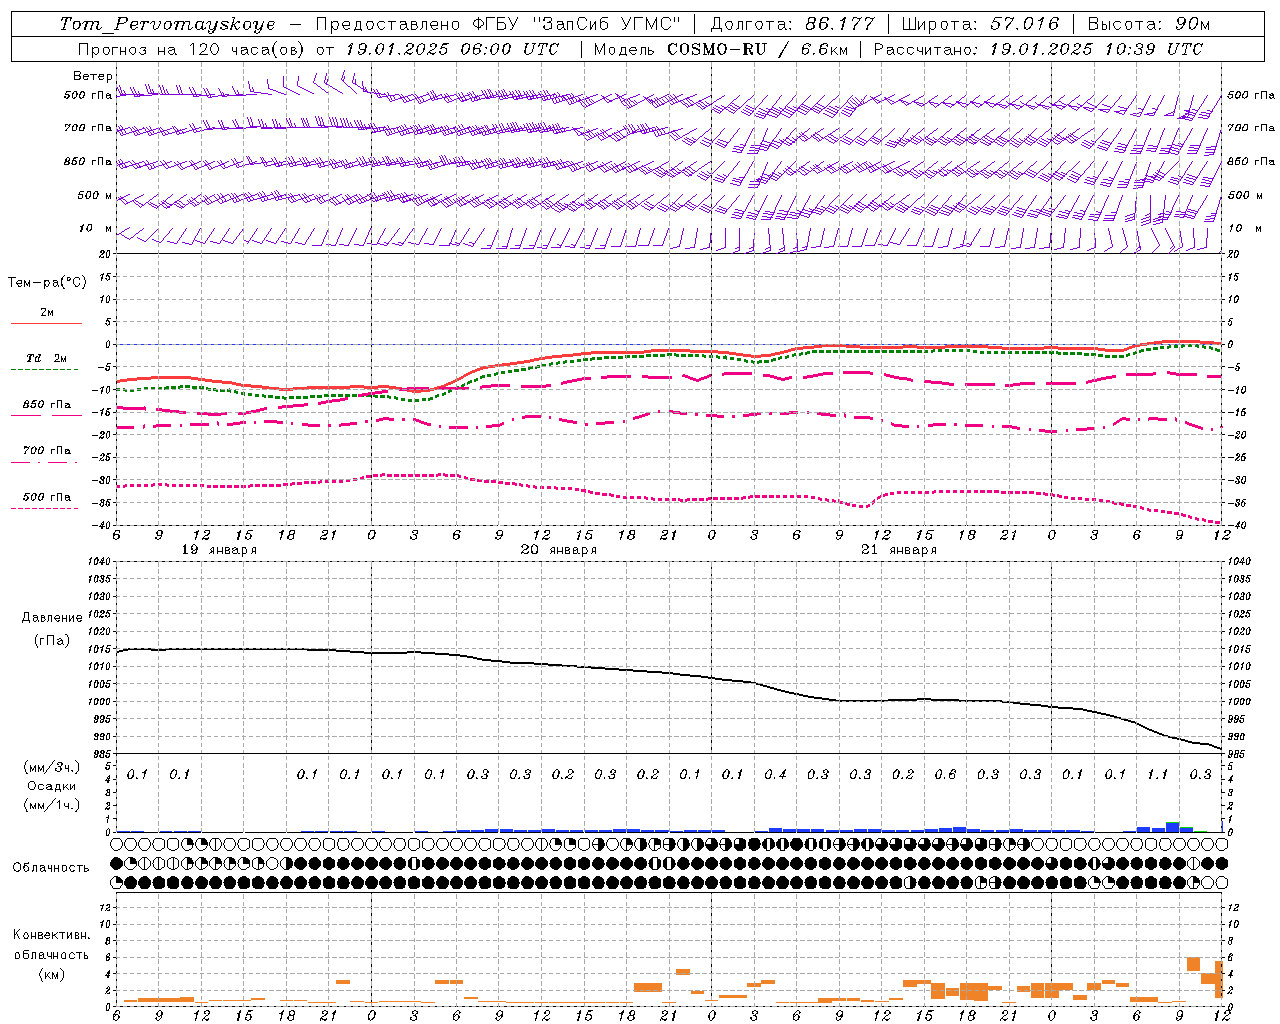Click the Тем-ра(°C) axis title
This screenshot has height=1024, width=1280.
(47, 282)
